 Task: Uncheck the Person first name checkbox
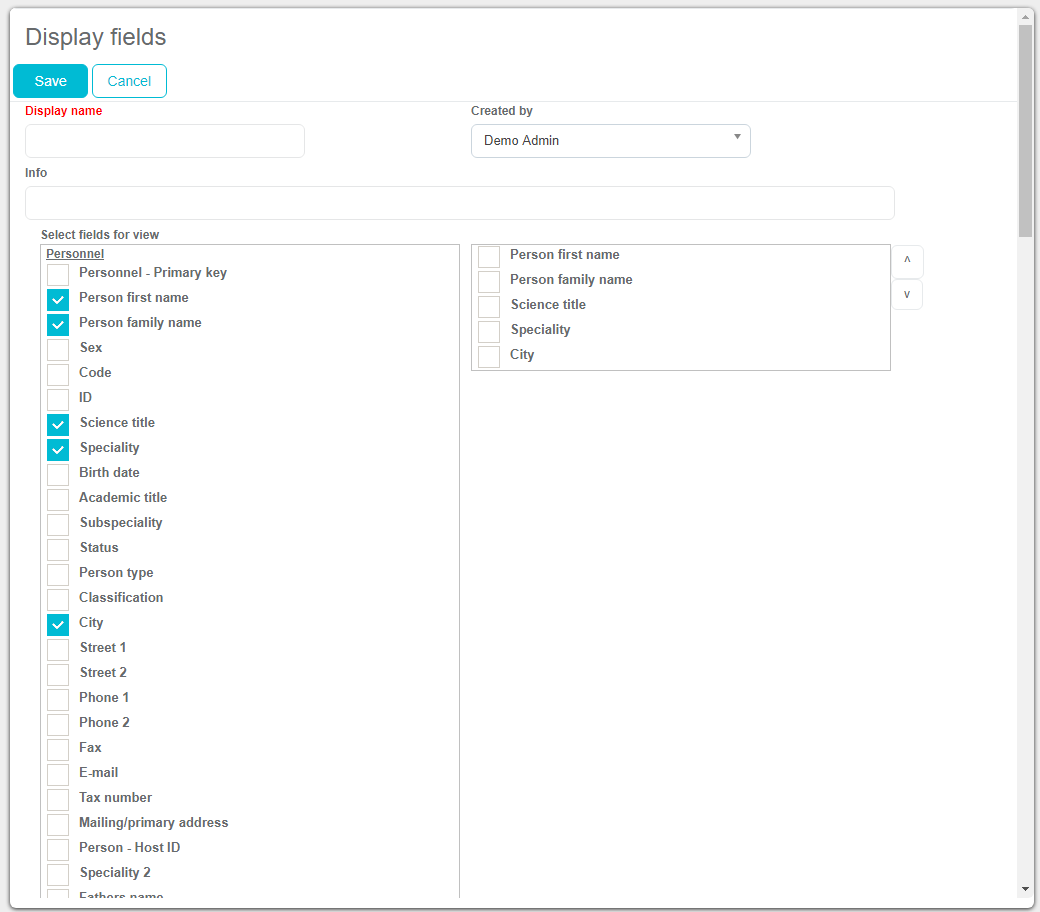coord(59,299)
